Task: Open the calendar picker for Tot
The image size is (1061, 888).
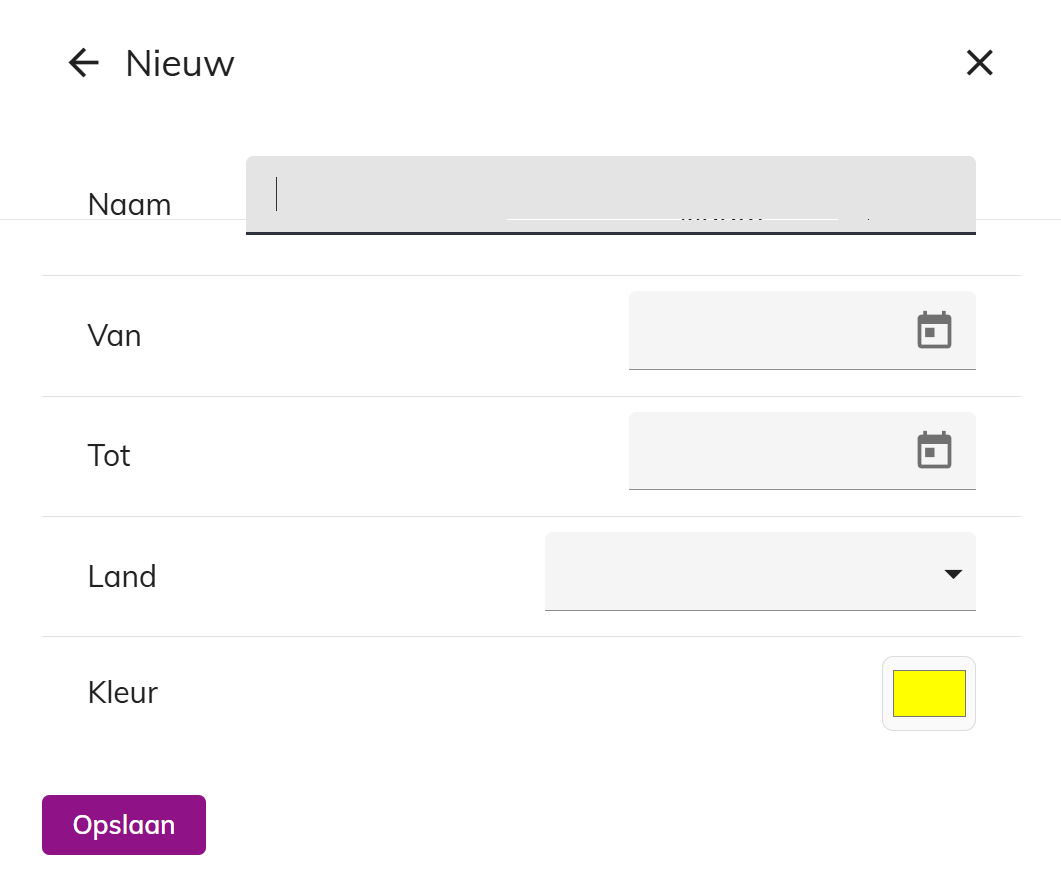Action: pos(934,450)
